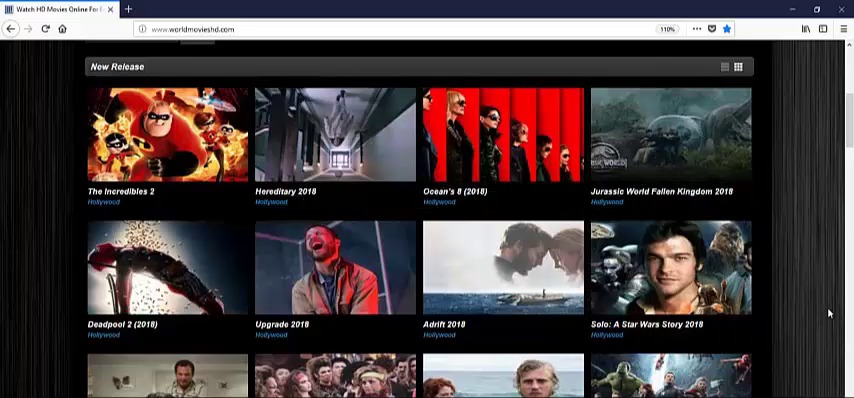854x398 pixels.
Task: Open the Hereditary 2018 thumbnail
Action: [x=336, y=134]
